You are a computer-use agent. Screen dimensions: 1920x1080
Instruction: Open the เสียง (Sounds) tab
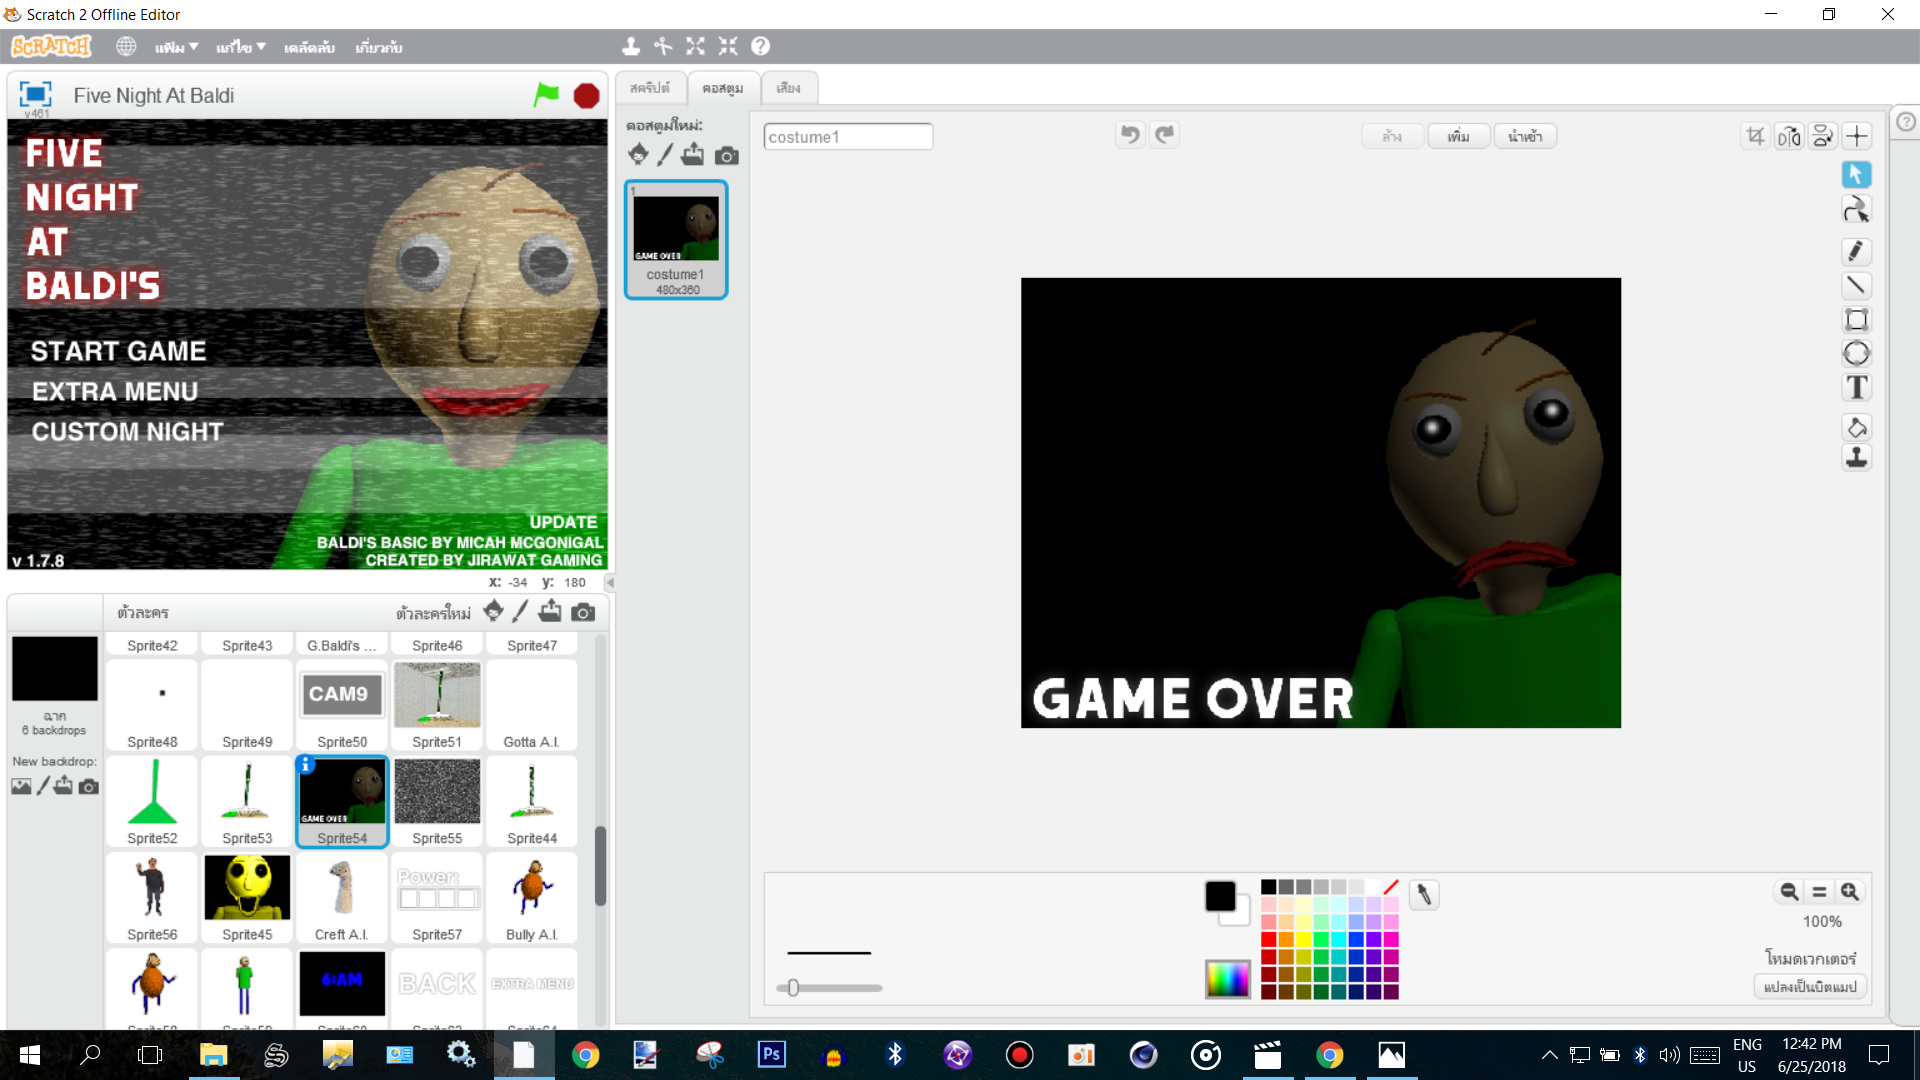[788, 88]
